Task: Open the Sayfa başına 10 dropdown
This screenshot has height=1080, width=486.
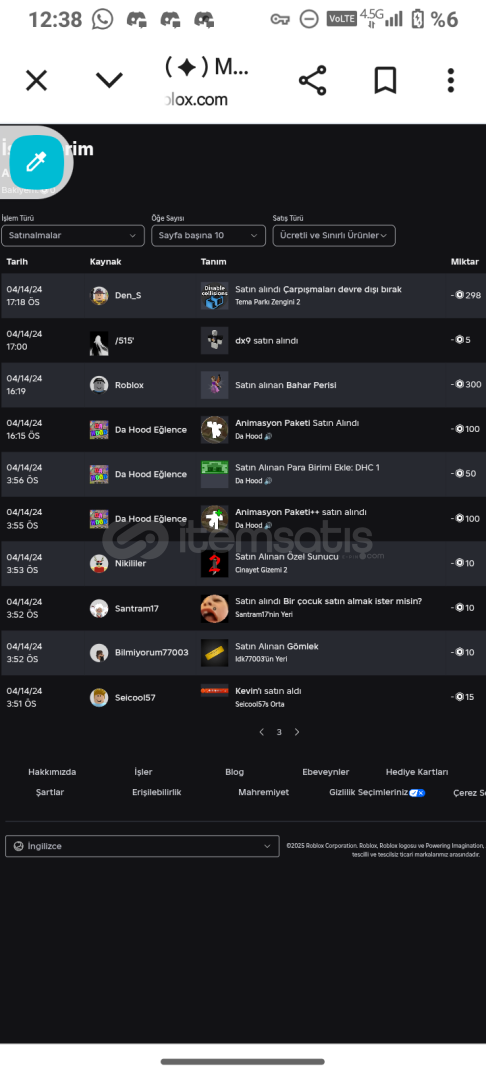Action: click(209, 236)
